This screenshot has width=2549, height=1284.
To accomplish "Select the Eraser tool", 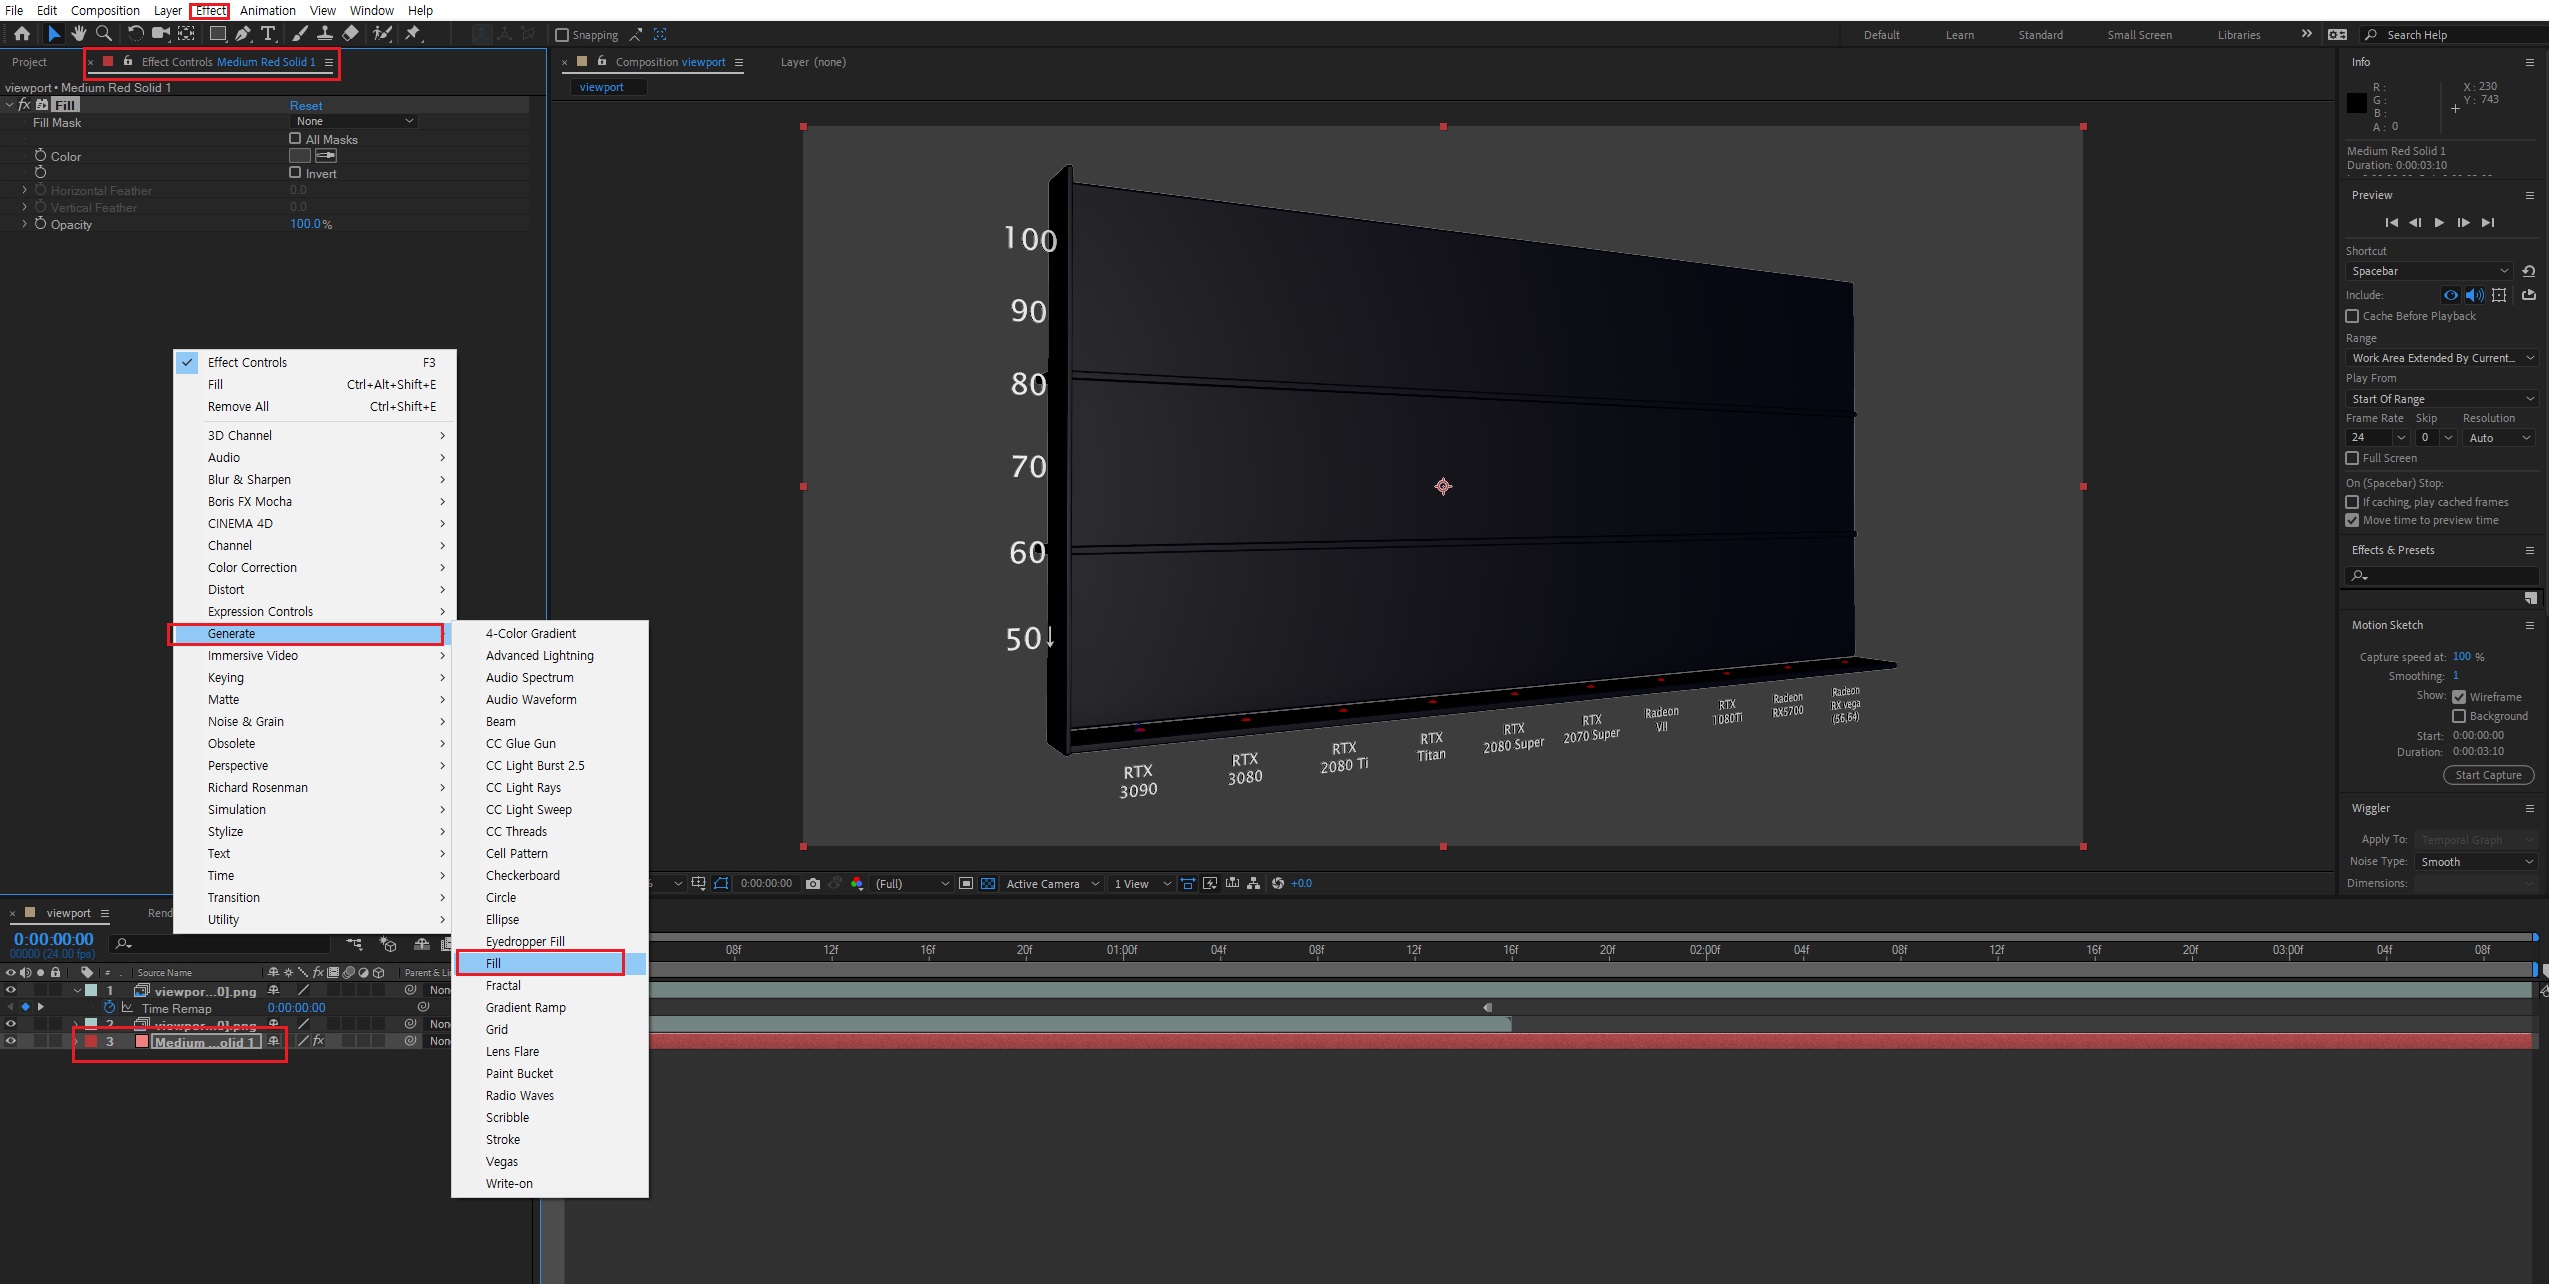I will click(x=350, y=34).
